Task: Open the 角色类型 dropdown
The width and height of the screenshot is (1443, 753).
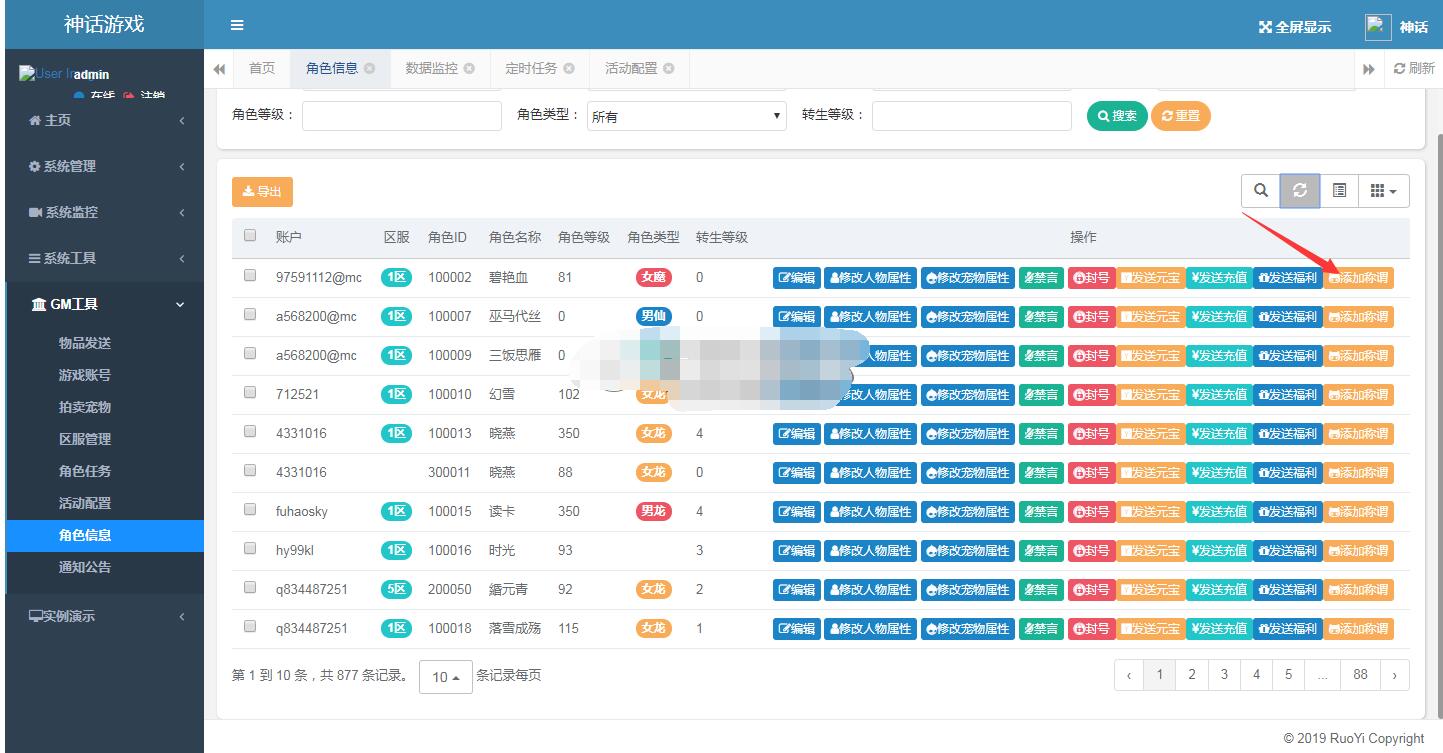Action: (x=686, y=116)
